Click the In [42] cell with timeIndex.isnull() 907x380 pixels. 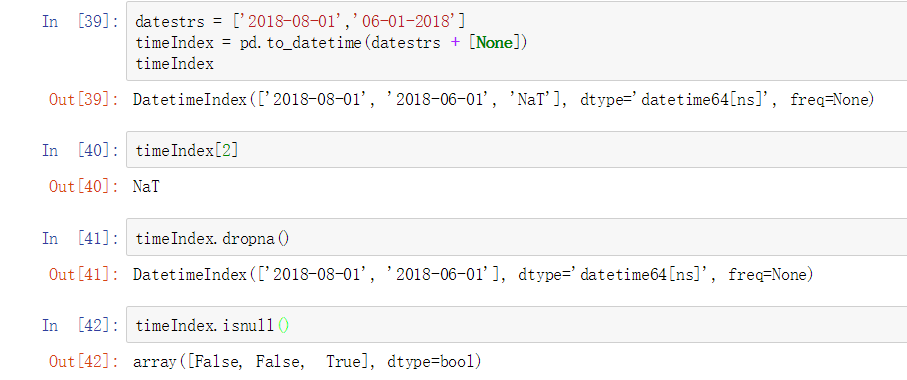(x=517, y=325)
